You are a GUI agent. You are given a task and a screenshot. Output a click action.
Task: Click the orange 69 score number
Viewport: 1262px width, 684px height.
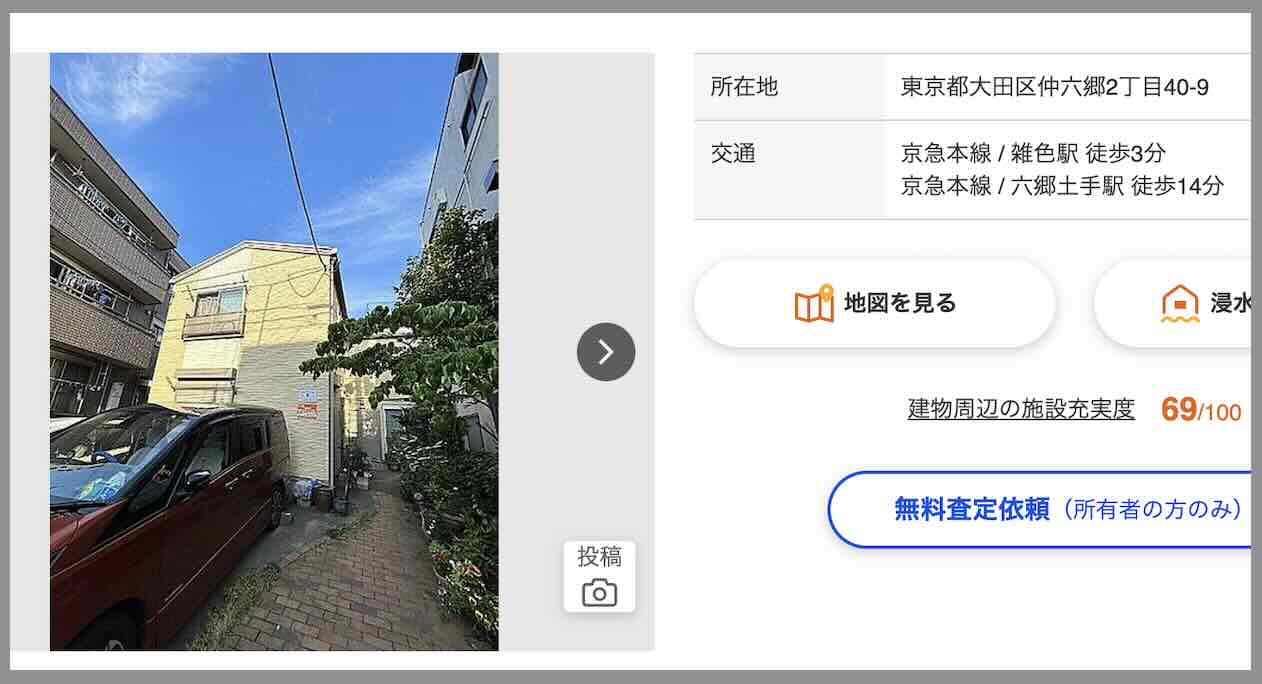tap(1179, 410)
